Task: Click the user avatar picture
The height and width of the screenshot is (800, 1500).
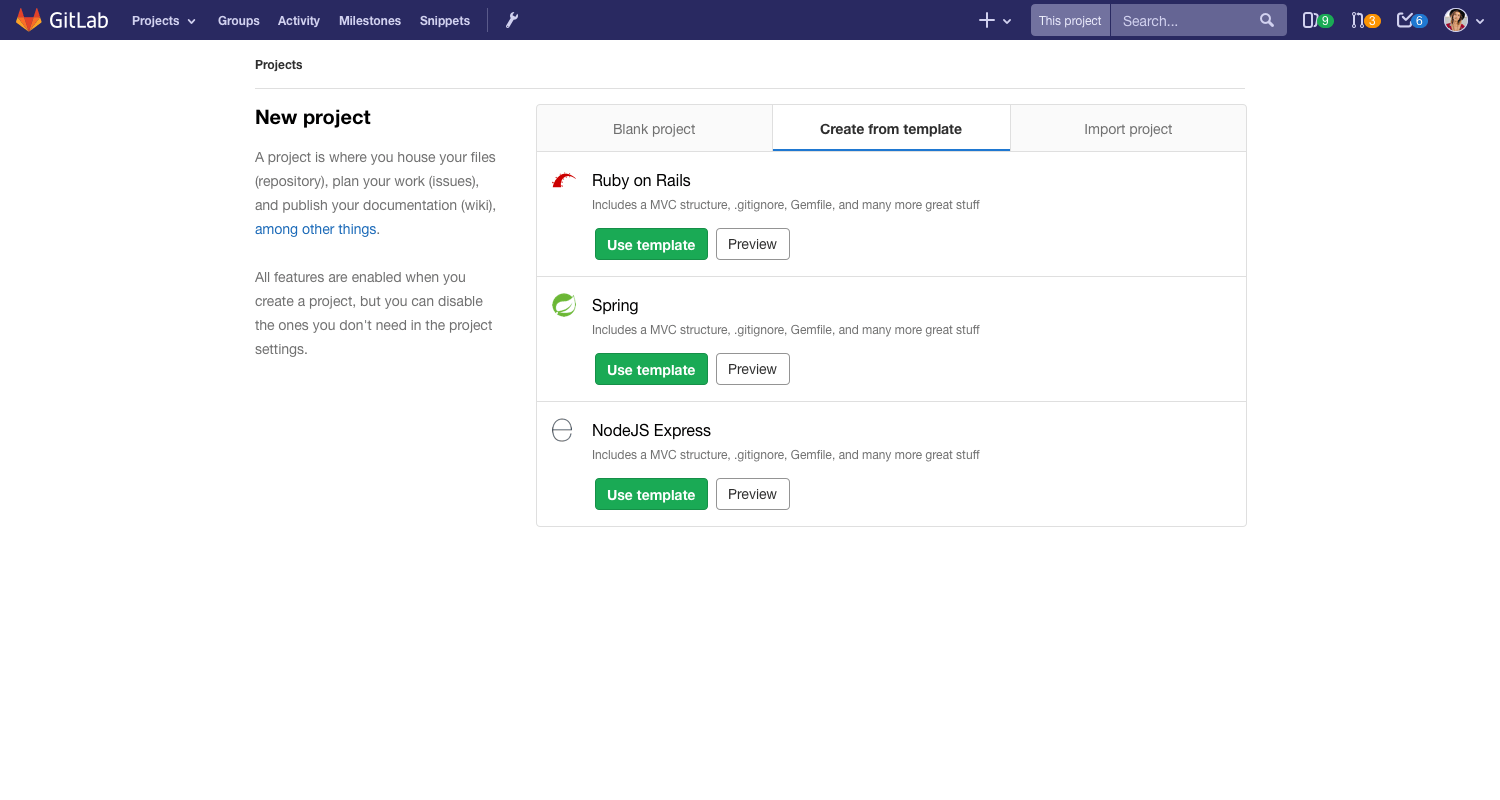Action: point(1456,19)
